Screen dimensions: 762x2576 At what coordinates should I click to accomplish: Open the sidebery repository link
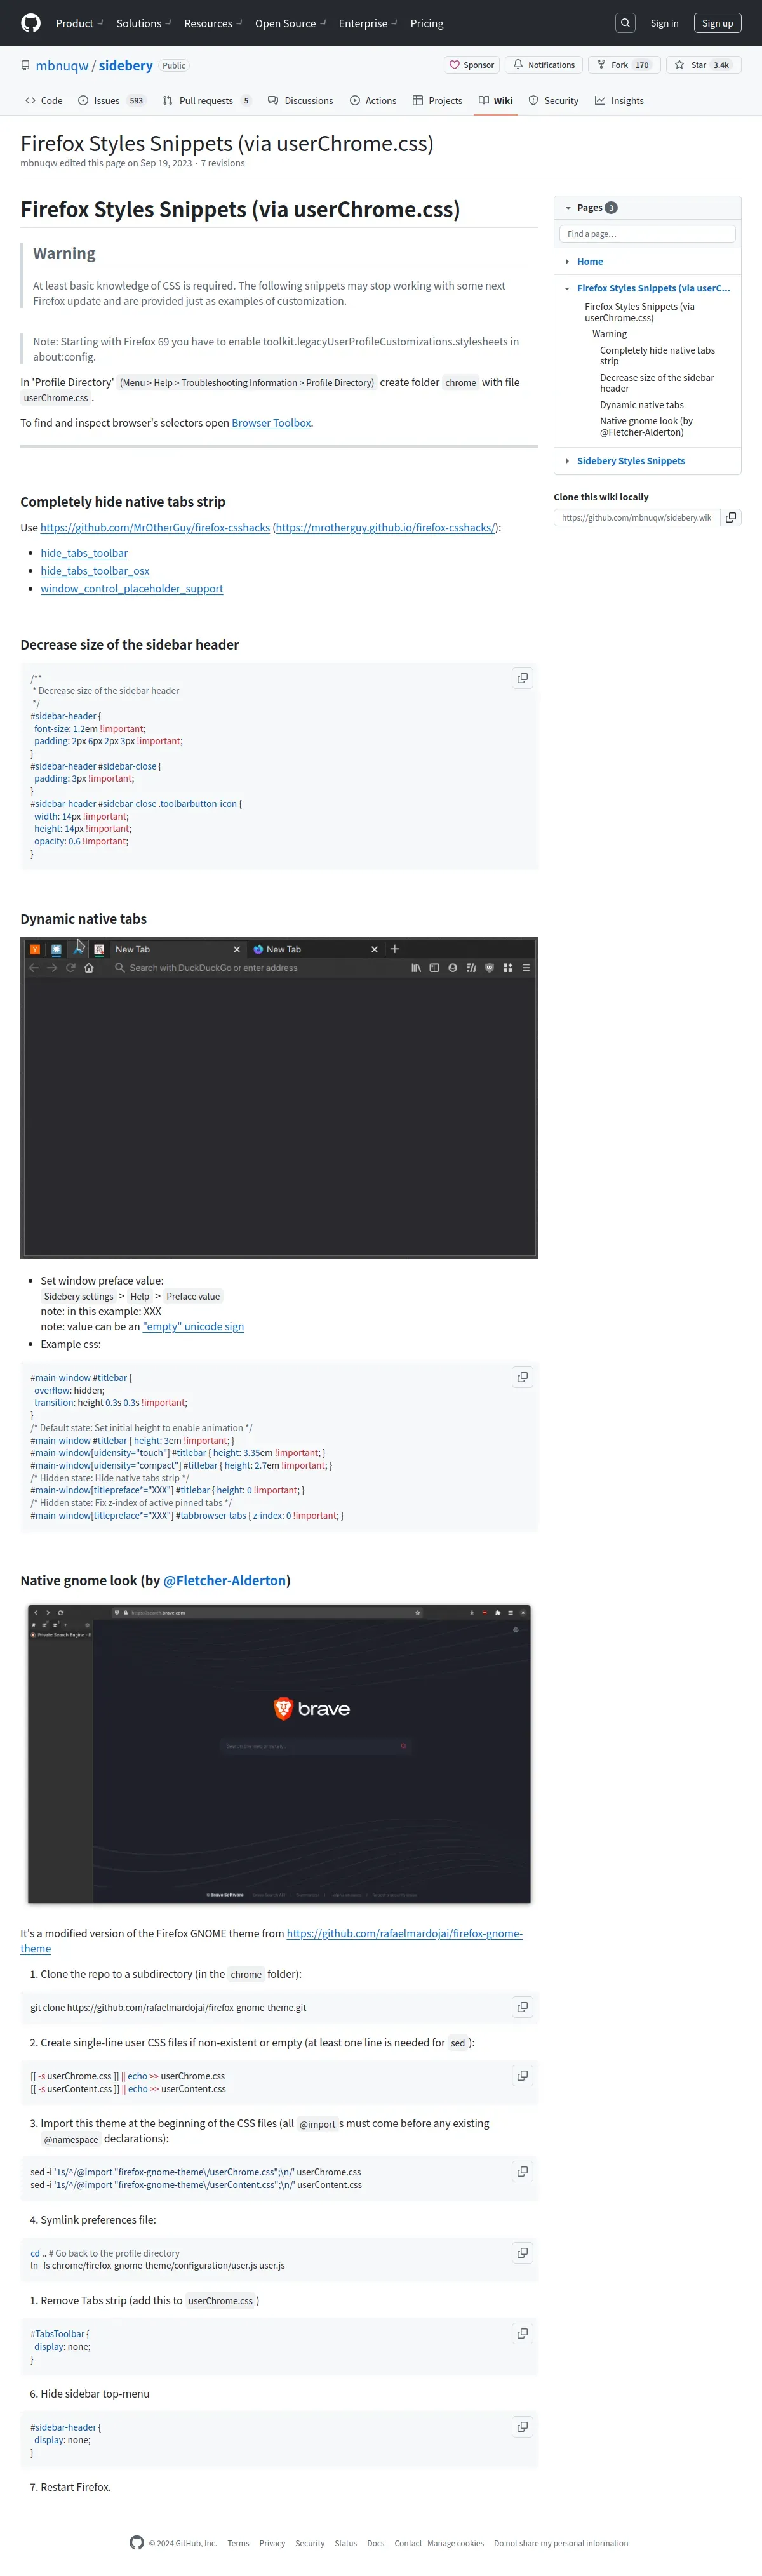coord(126,65)
